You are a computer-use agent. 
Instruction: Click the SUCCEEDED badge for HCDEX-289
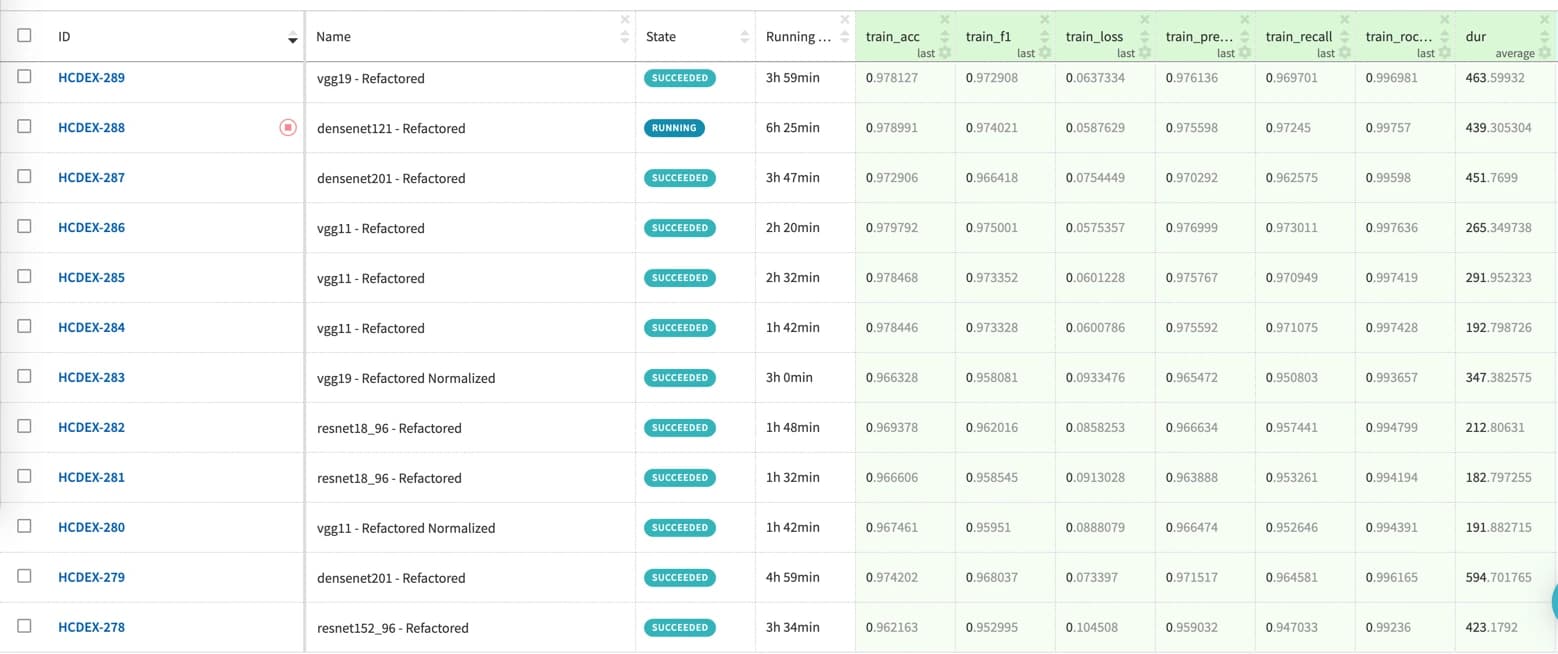coord(680,78)
